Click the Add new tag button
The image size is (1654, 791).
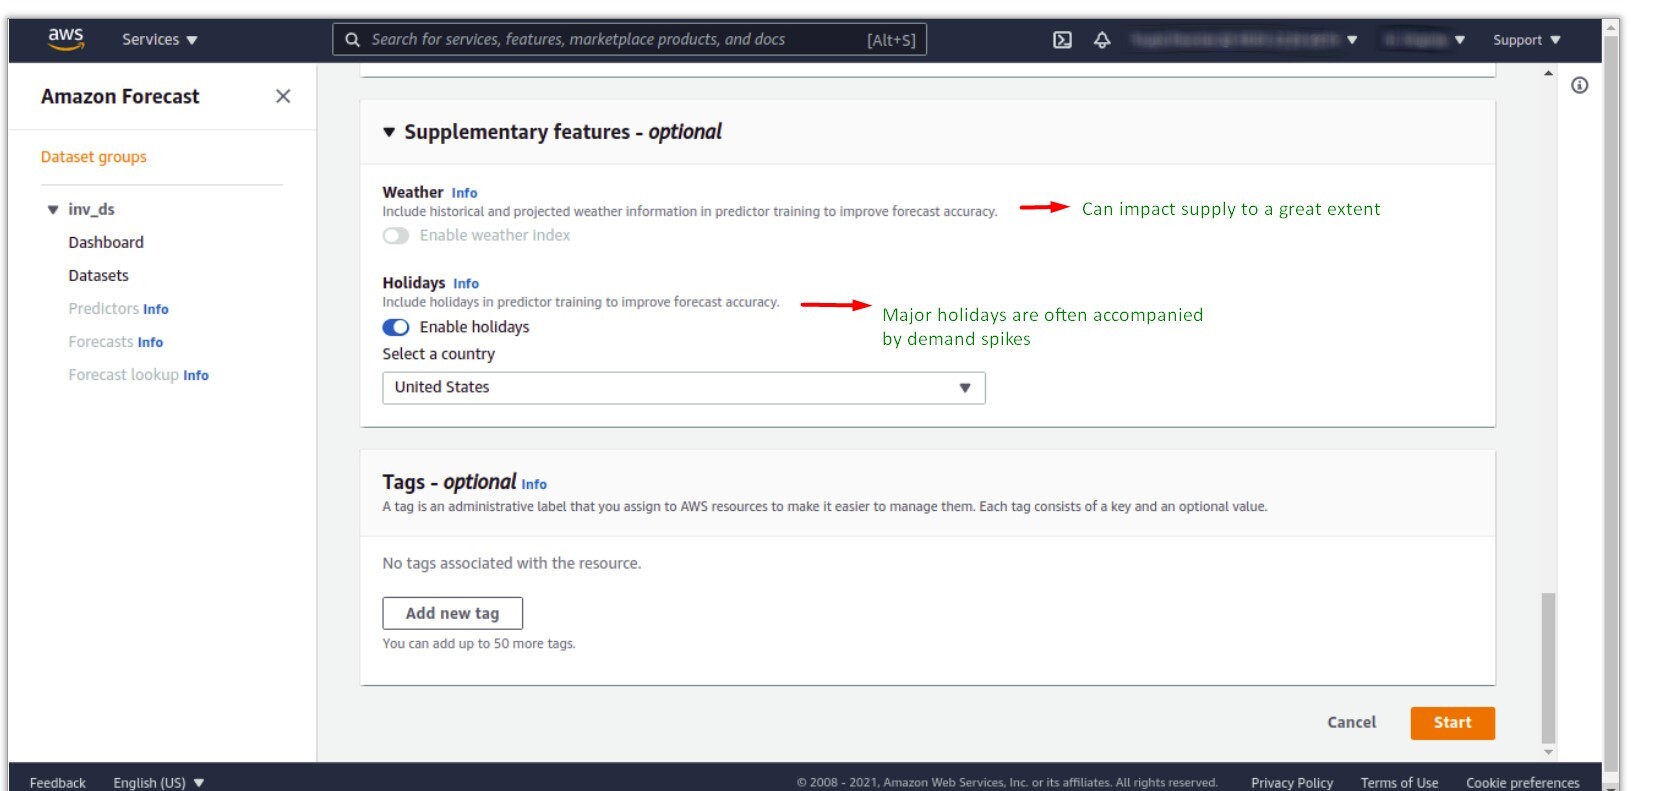[x=453, y=613]
